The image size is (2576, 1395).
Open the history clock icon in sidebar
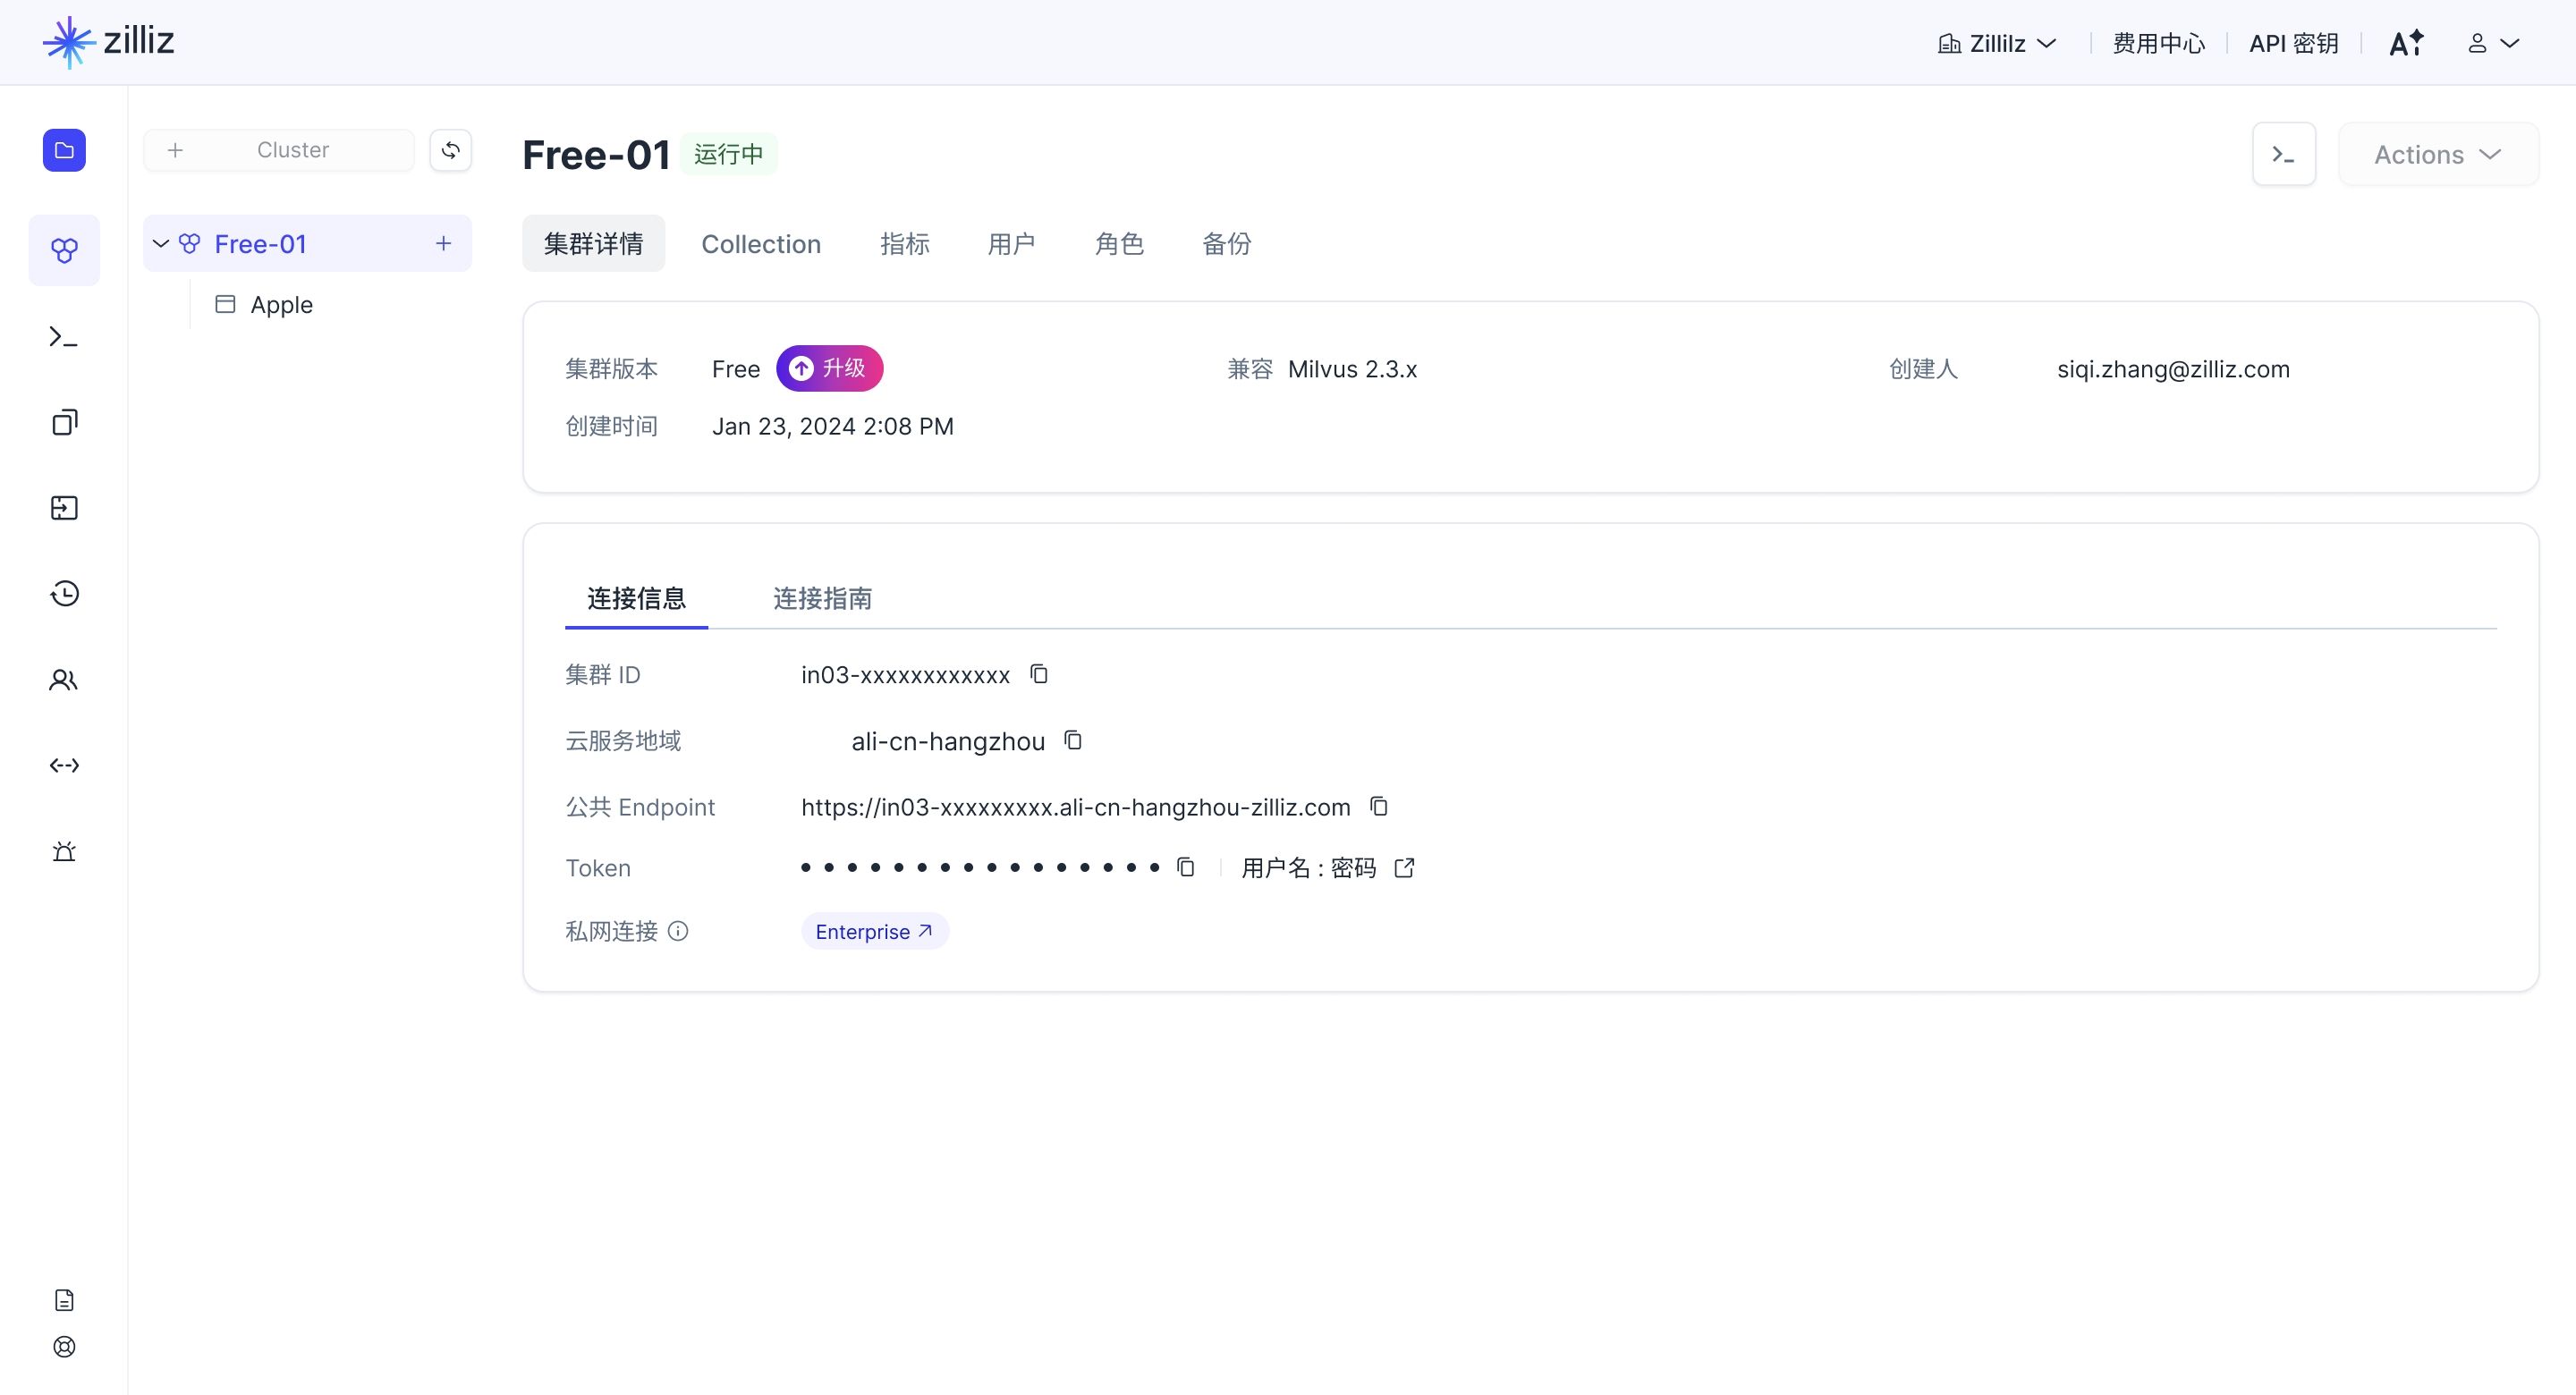click(64, 594)
